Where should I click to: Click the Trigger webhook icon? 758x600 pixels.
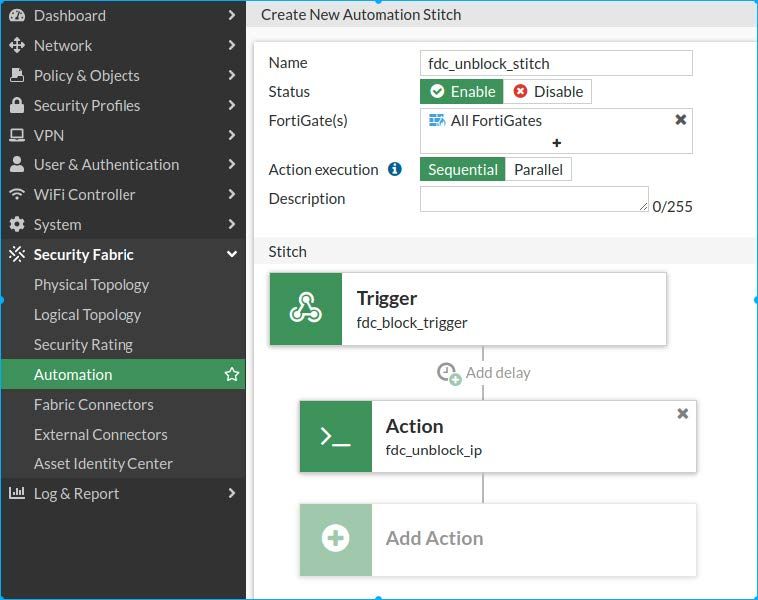(x=306, y=310)
